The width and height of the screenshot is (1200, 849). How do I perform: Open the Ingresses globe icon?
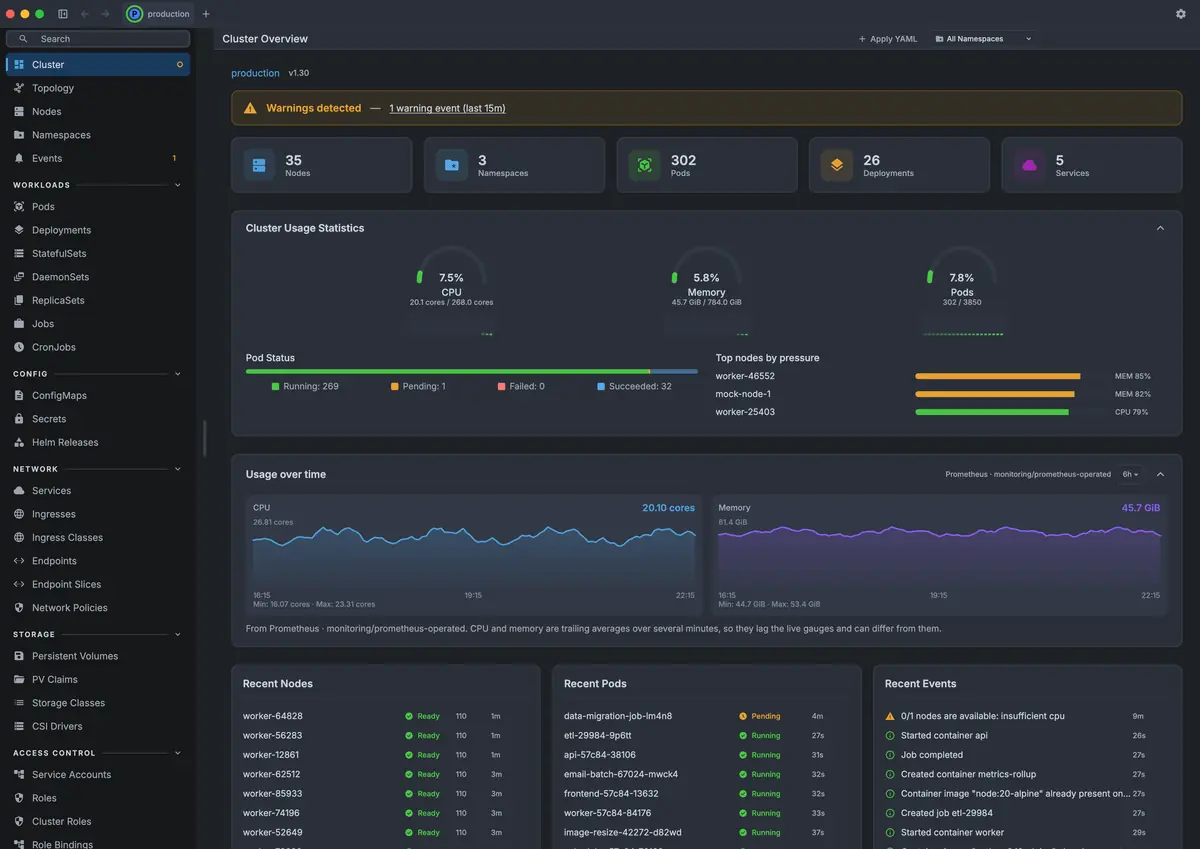pos(19,514)
